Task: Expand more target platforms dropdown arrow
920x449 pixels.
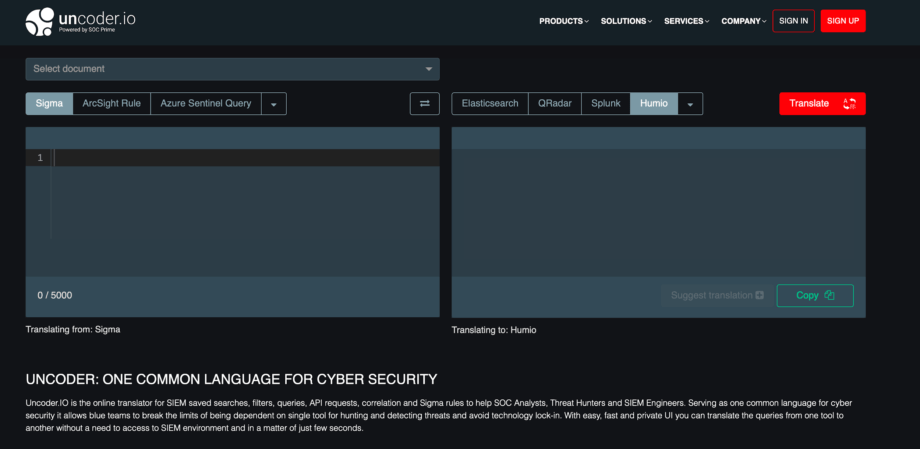Action: click(x=691, y=104)
